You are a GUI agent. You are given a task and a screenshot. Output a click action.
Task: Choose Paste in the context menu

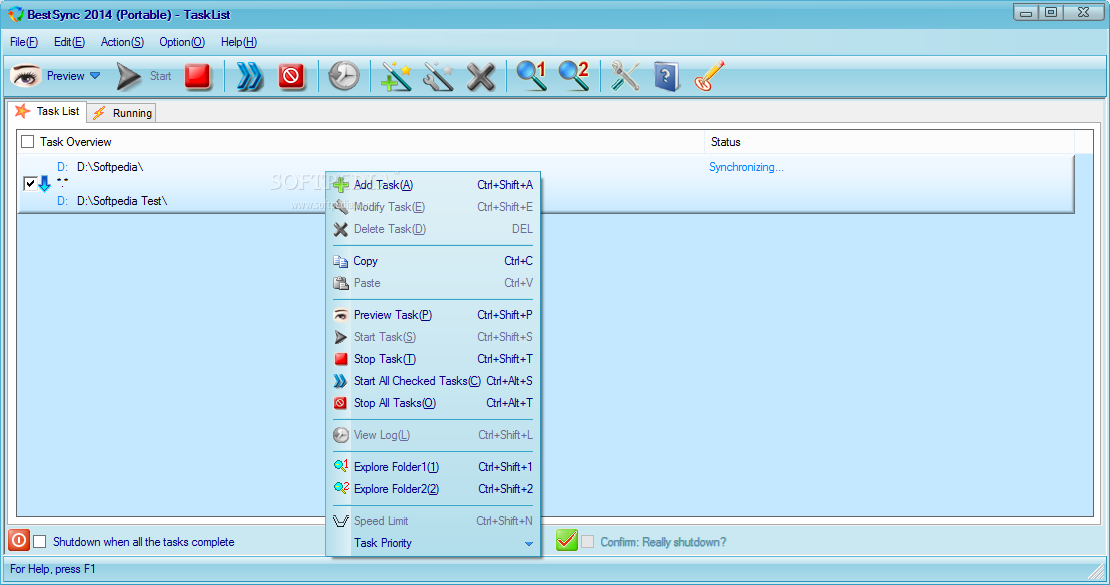[433, 283]
